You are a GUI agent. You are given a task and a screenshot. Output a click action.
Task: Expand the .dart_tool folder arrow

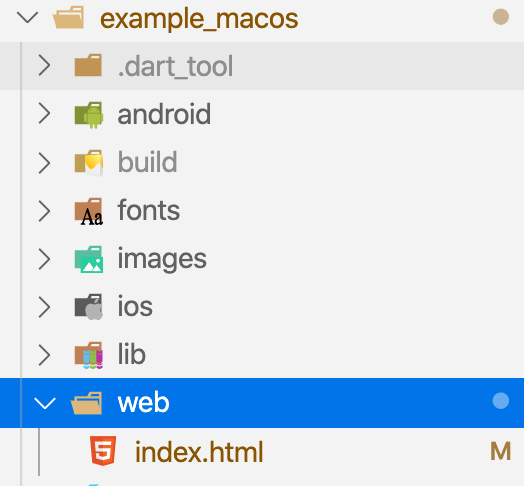coord(44,66)
